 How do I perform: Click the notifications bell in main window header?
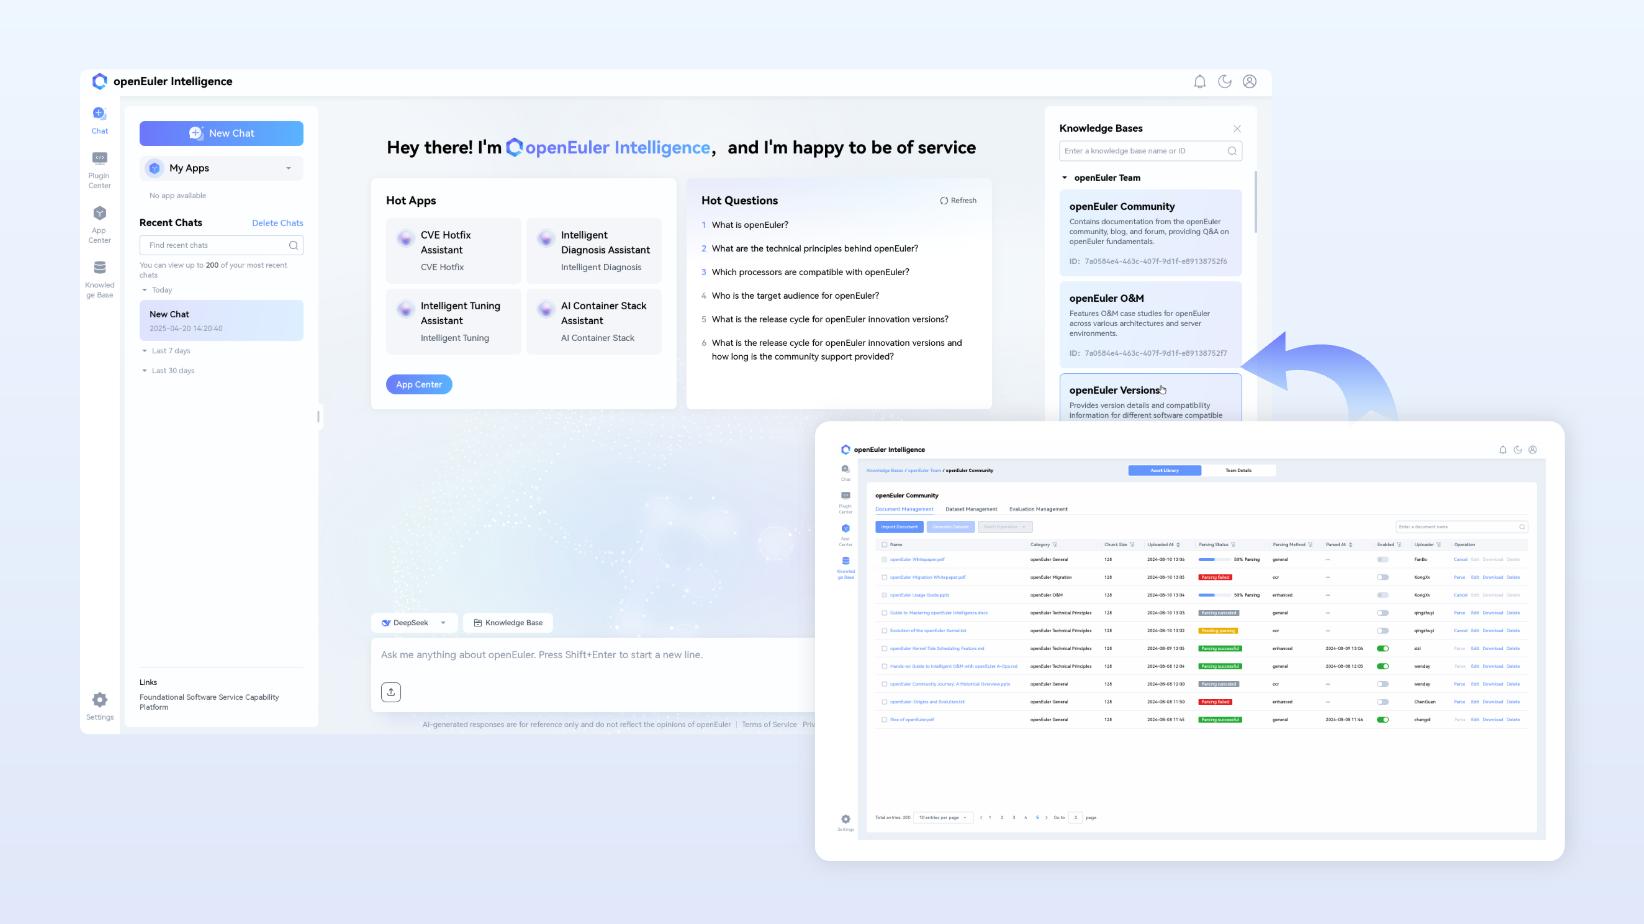(1200, 82)
